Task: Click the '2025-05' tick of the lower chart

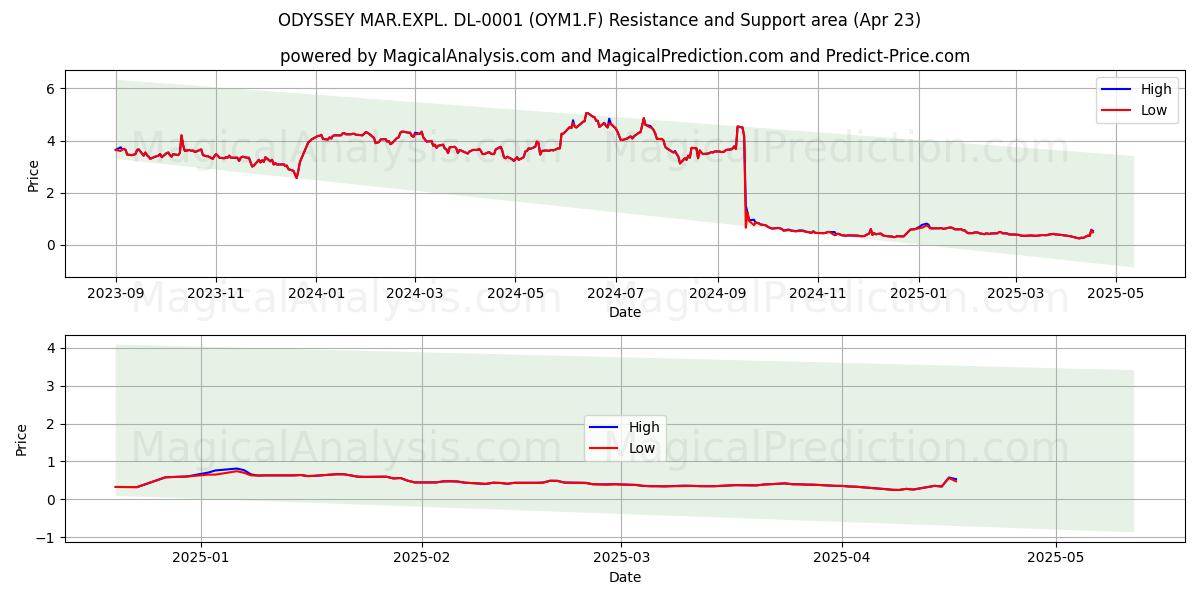Action: [x=1056, y=558]
